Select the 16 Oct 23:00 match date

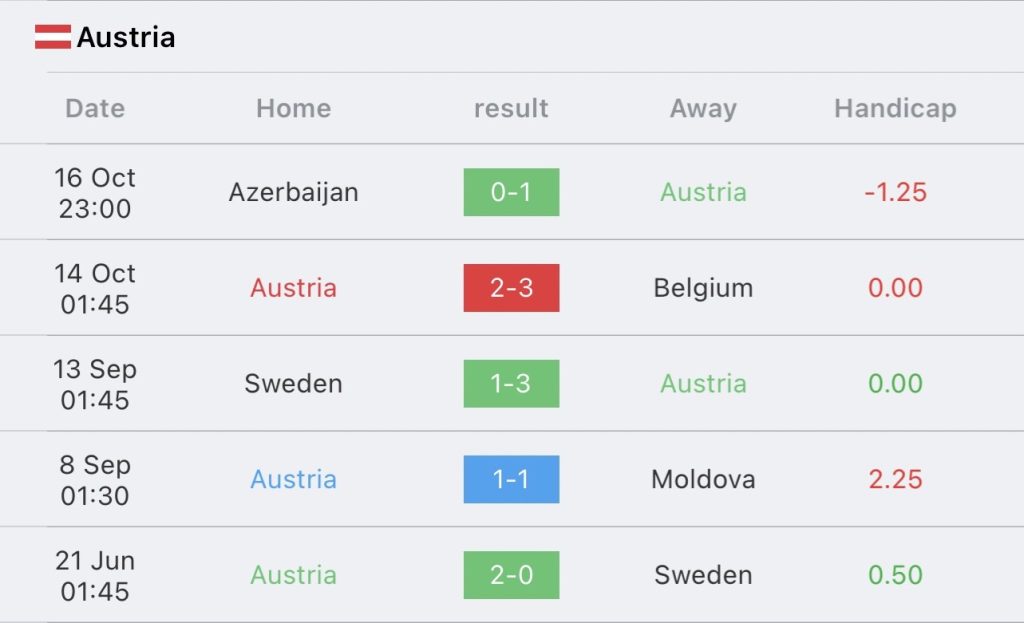click(x=95, y=193)
